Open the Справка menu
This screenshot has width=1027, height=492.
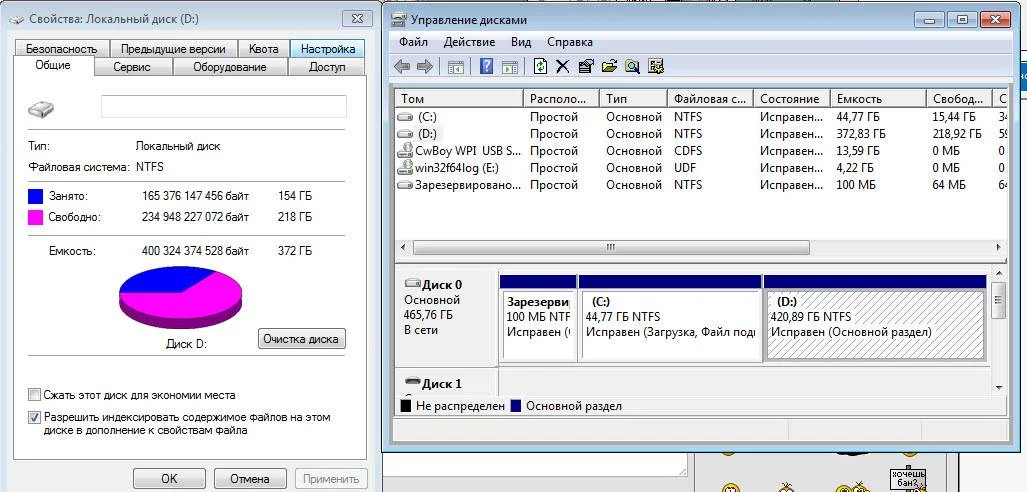point(570,42)
